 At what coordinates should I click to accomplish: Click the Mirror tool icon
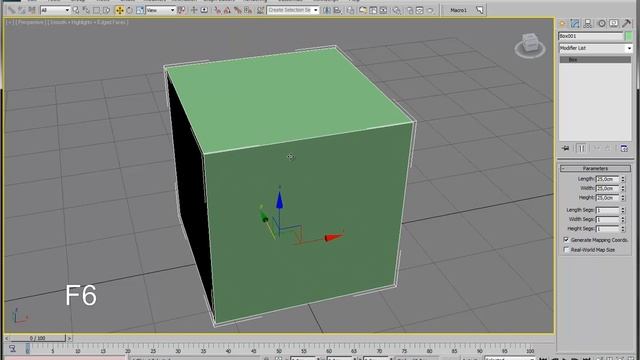327,10
